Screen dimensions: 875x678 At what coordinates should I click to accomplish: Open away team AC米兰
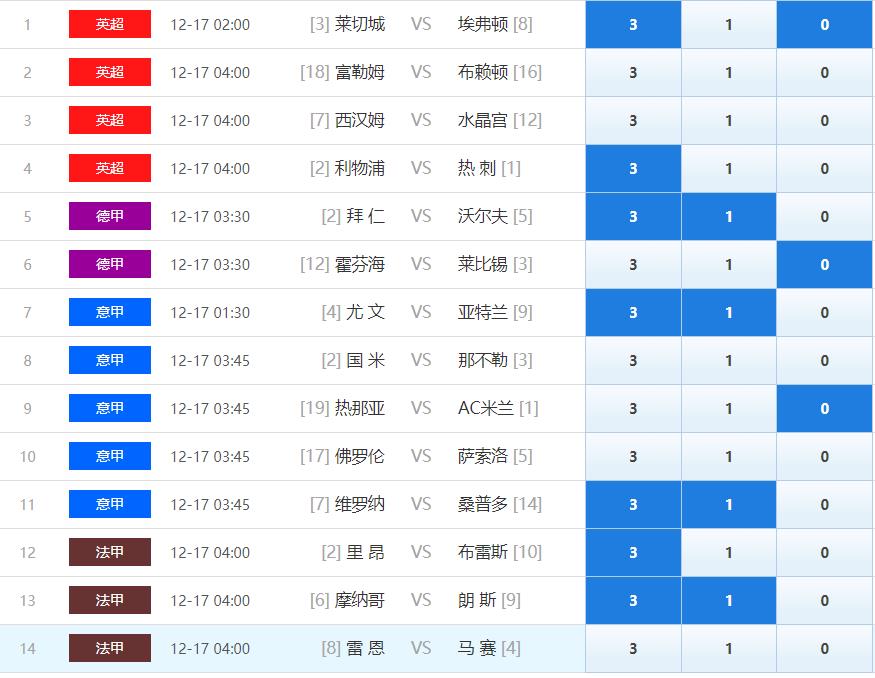(485, 408)
